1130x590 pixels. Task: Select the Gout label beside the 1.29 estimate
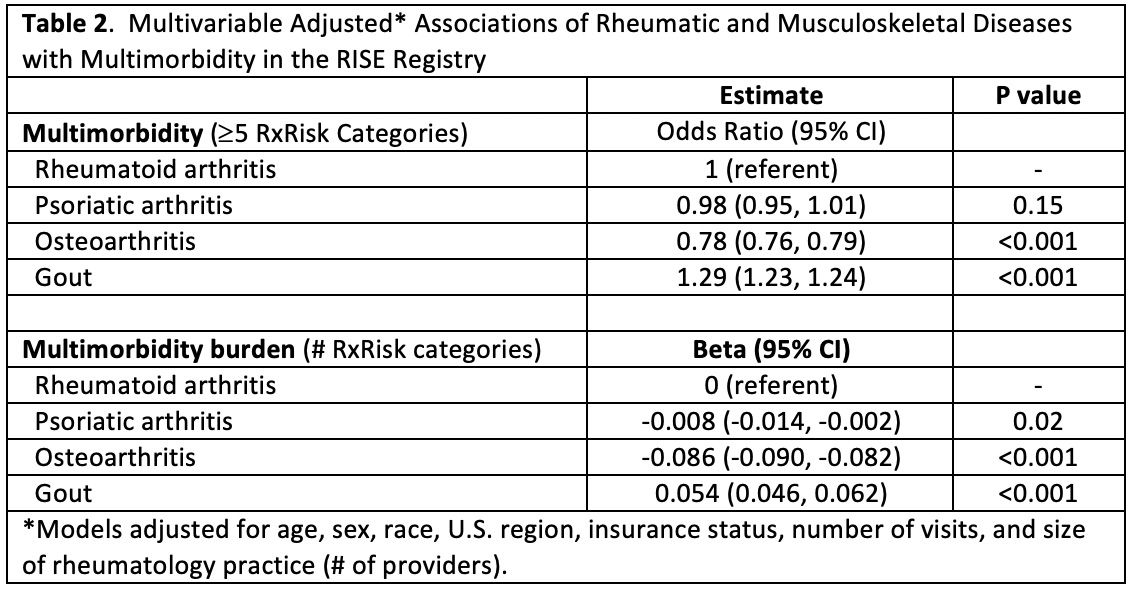[x=63, y=277]
